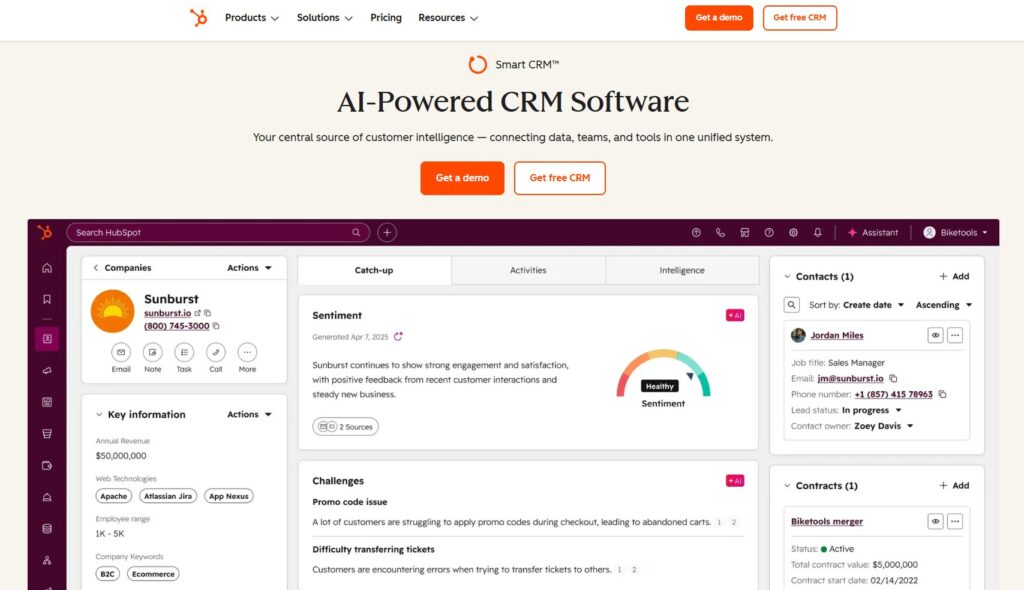Click the home icon in left sidebar

[x=47, y=268]
